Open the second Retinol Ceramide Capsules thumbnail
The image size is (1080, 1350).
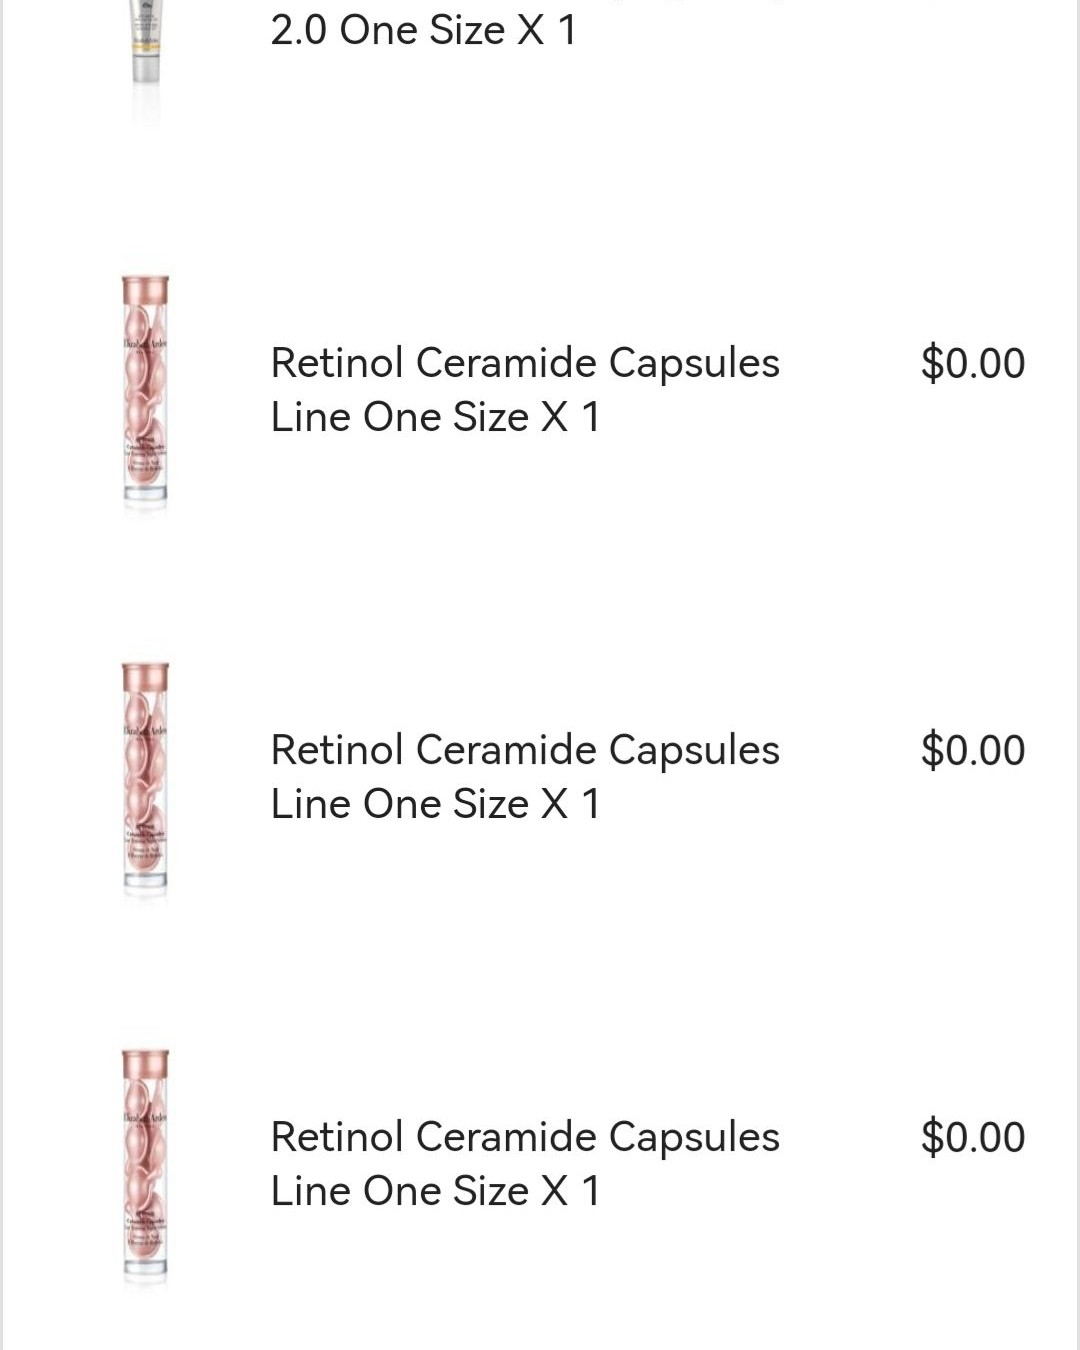point(145,779)
